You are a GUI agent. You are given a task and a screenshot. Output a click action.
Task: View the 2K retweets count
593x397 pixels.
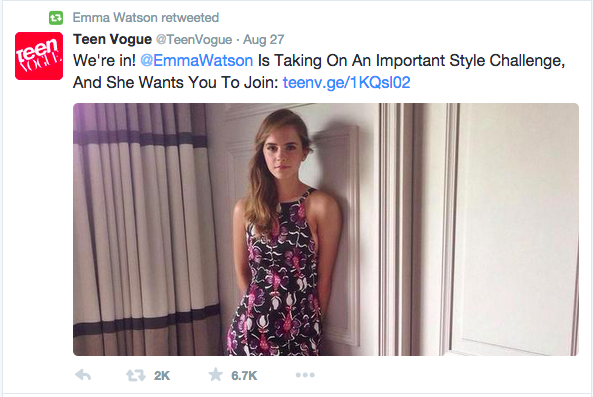pos(162,375)
